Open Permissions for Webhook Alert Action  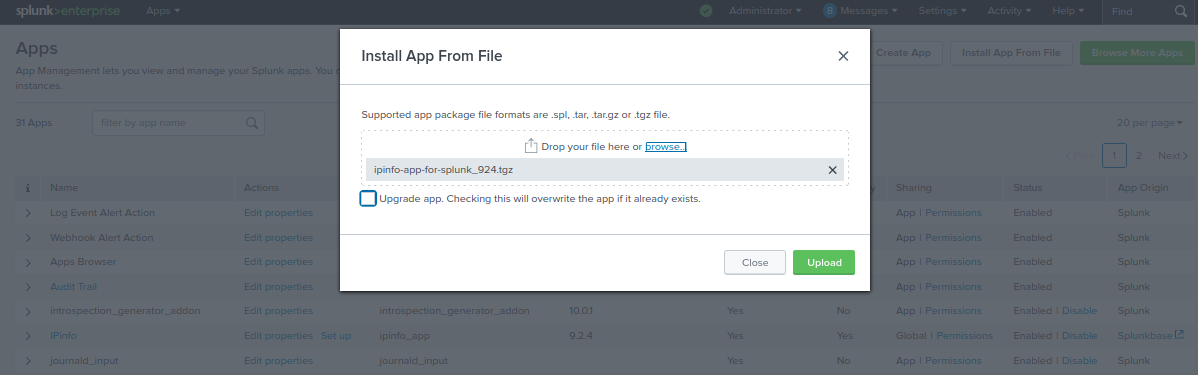pyautogui.click(x=953, y=238)
